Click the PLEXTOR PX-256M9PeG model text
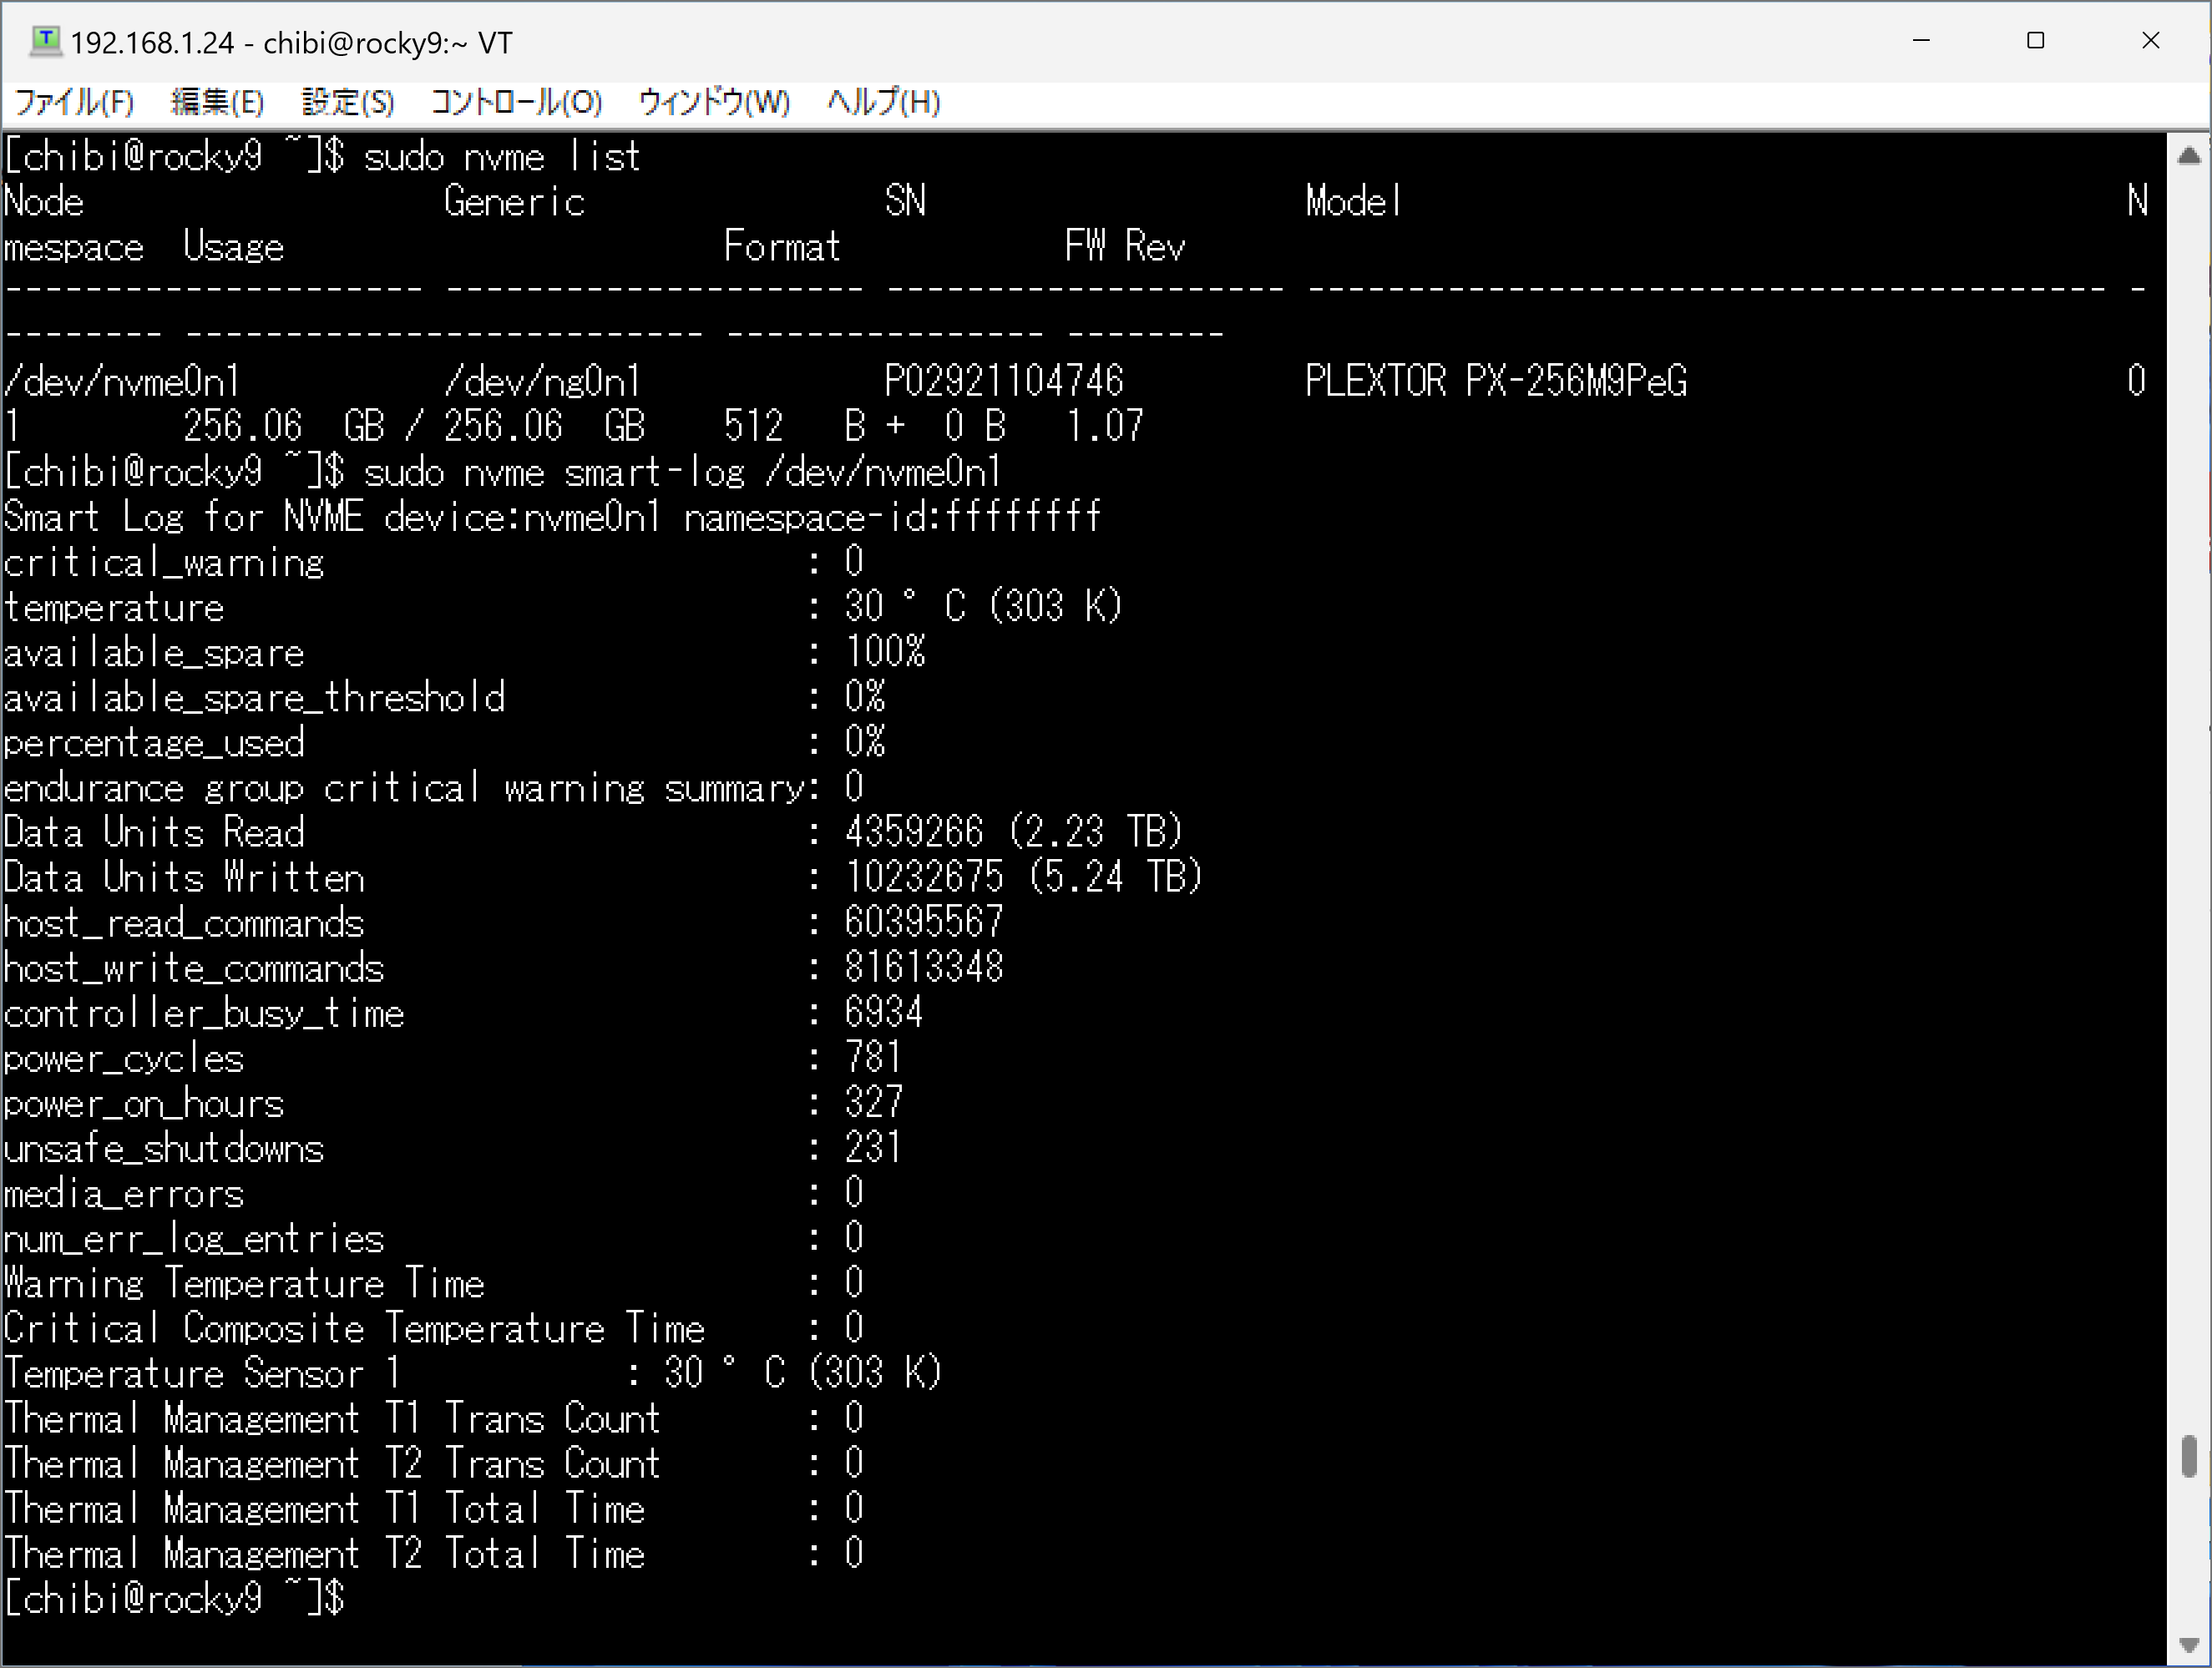 1495,381
